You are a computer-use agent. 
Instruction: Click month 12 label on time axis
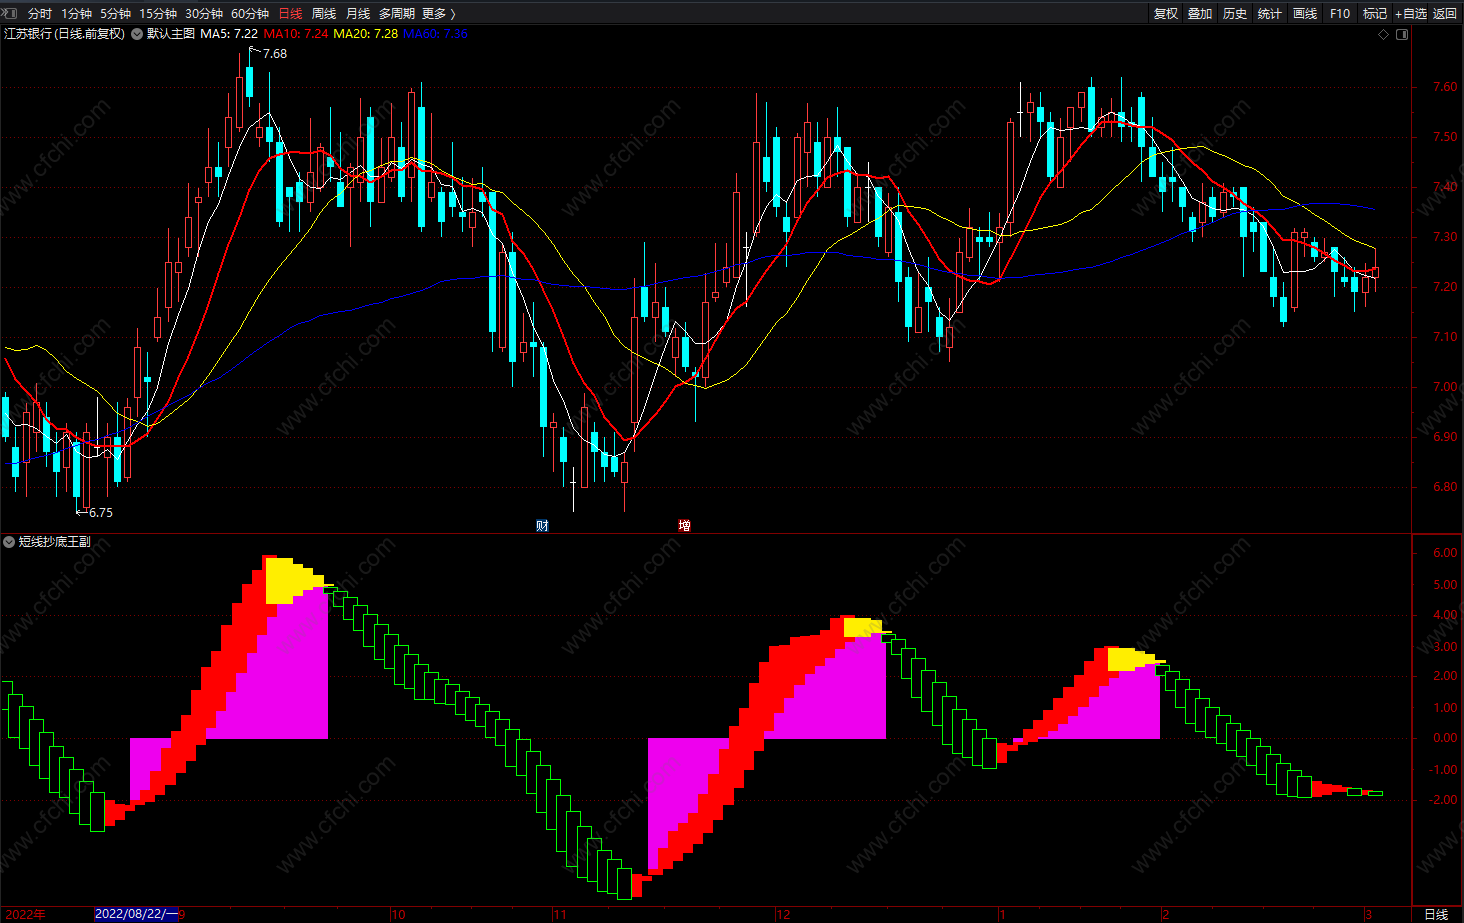[783, 914]
